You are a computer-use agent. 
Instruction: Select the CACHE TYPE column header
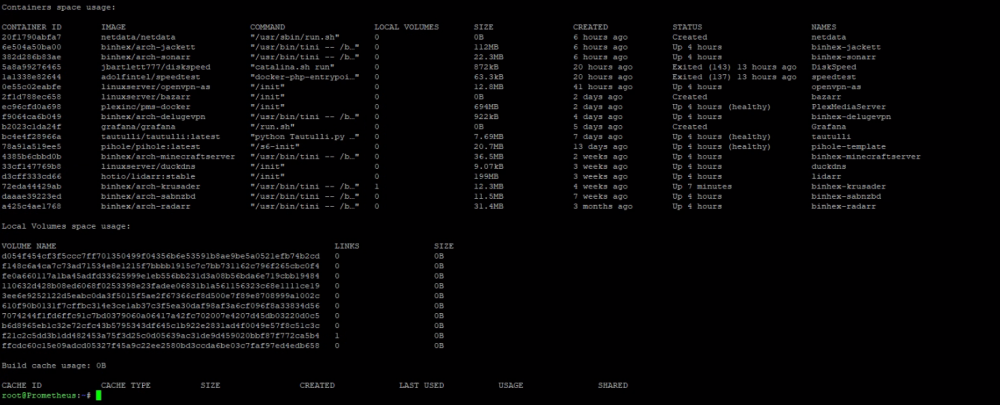[x=126, y=385]
